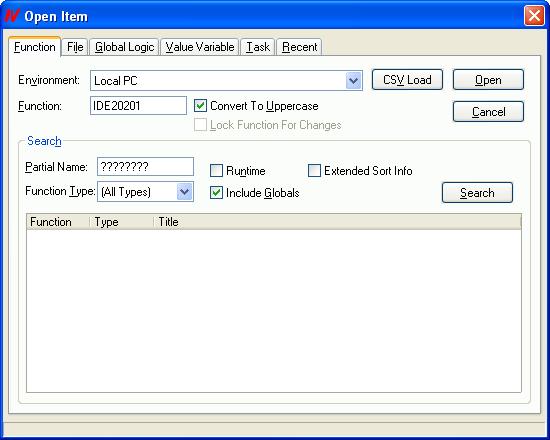Close the Open Item dialog
This screenshot has height=440, width=550.
pyautogui.click(x=534, y=16)
